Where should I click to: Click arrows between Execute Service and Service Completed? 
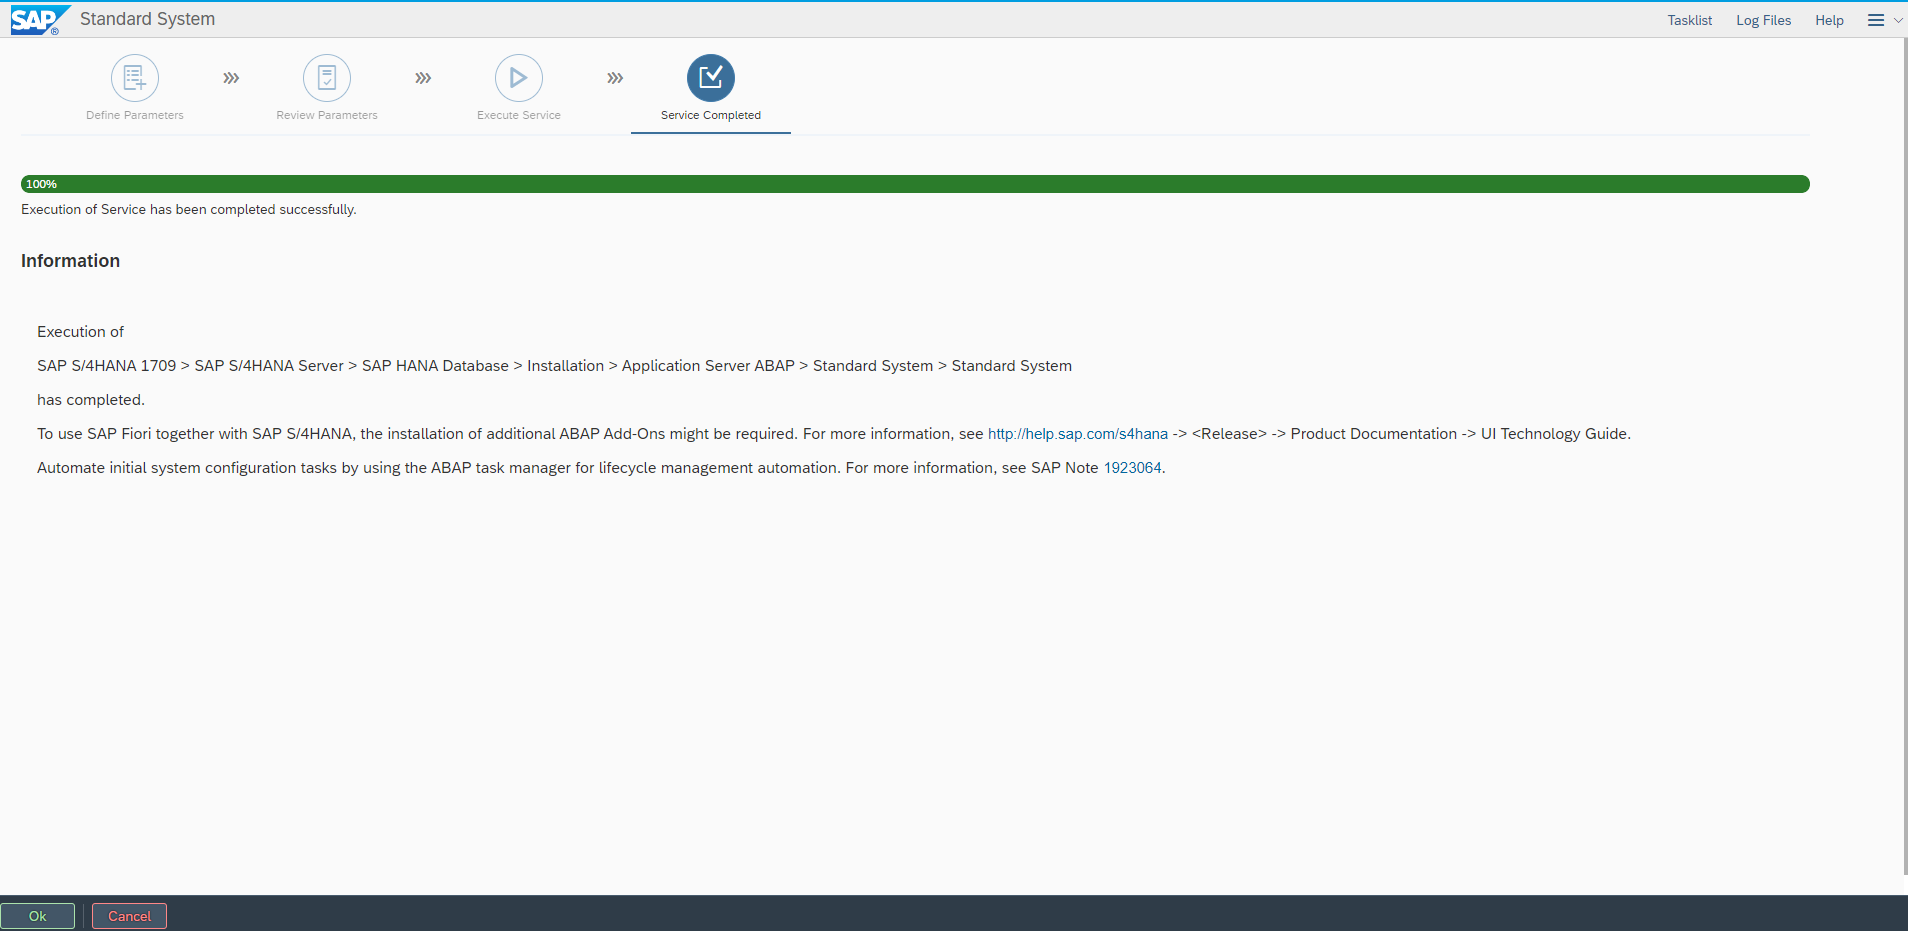pos(615,78)
